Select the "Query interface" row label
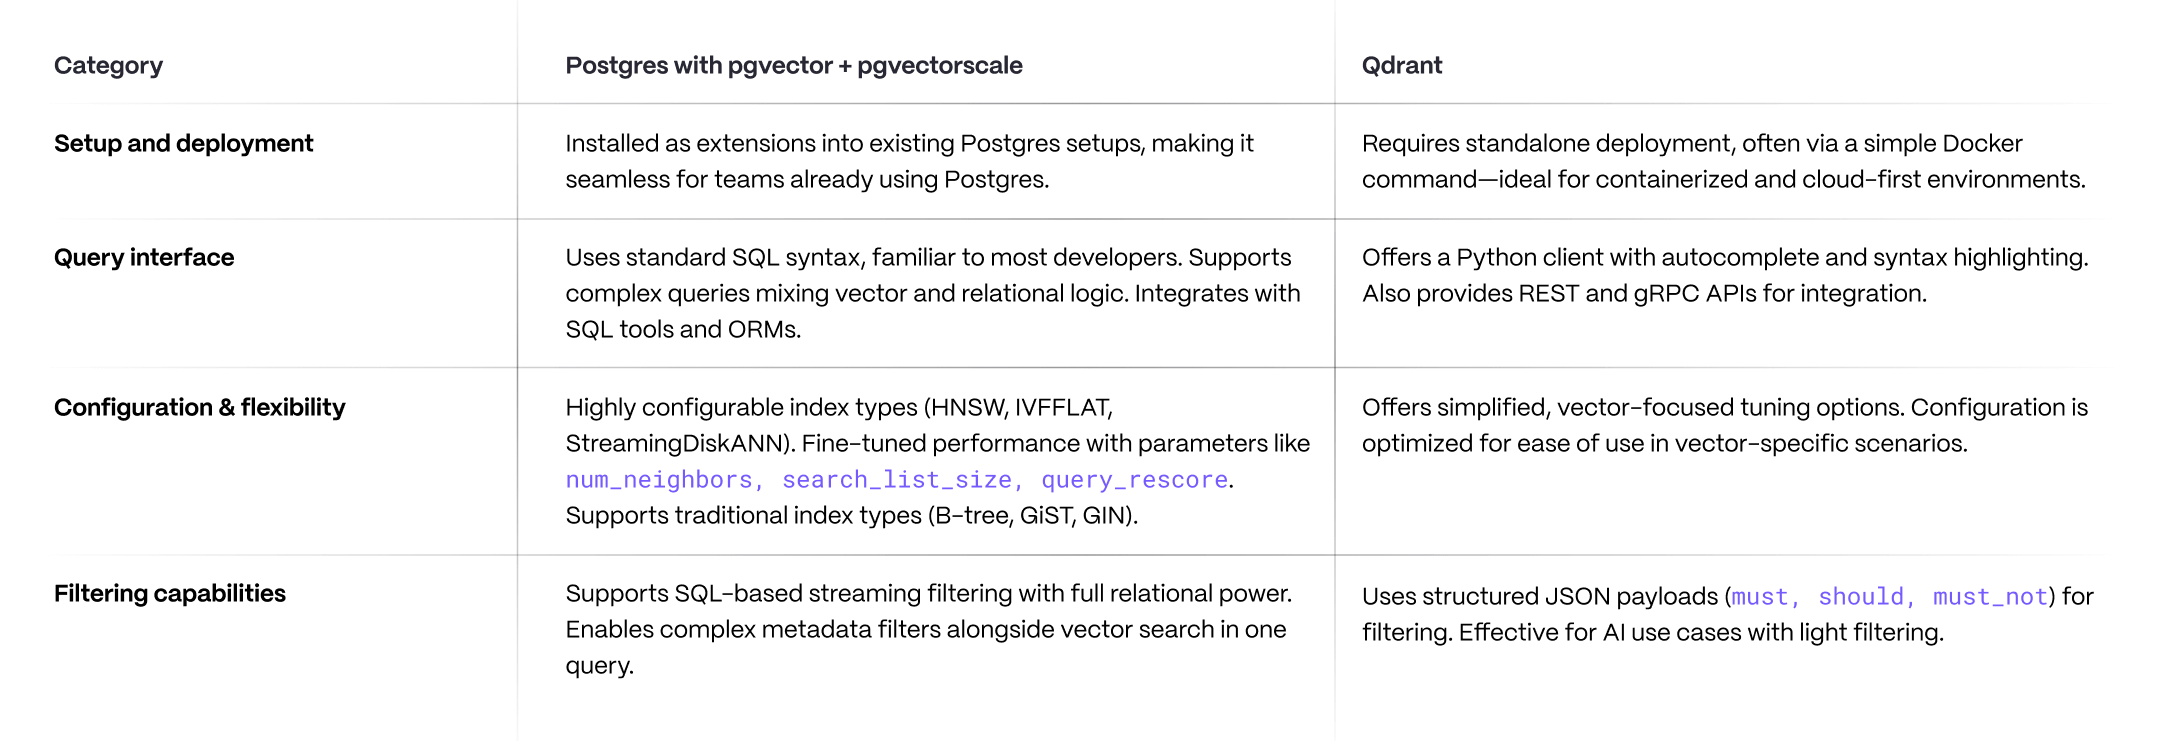 (x=144, y=258)
